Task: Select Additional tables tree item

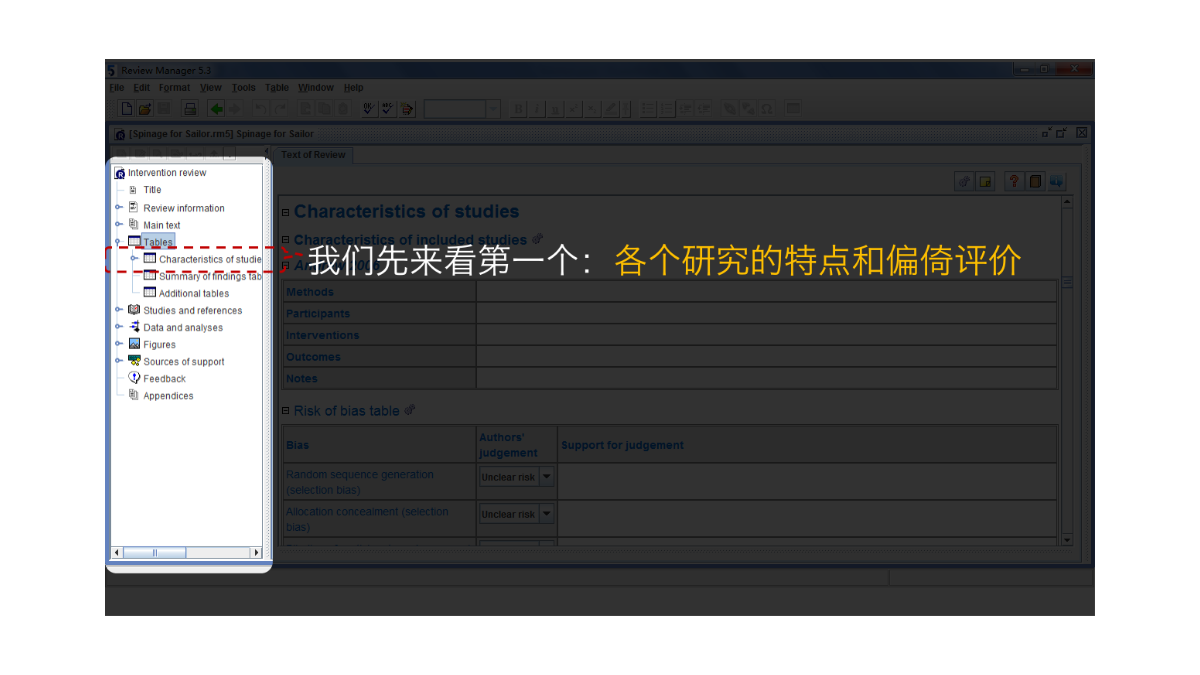Action: [x=194, y=293]
